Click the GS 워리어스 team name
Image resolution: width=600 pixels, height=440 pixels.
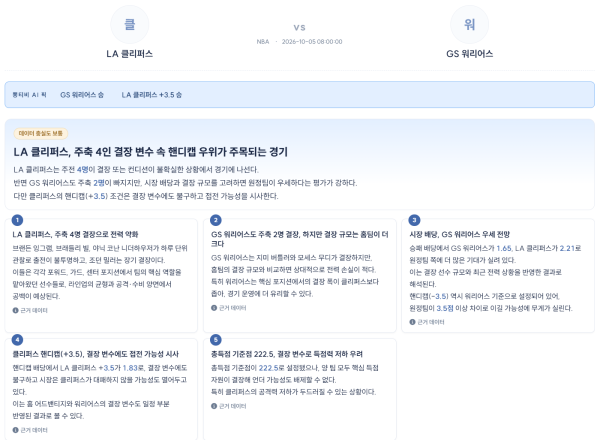[x=470, y=54]
